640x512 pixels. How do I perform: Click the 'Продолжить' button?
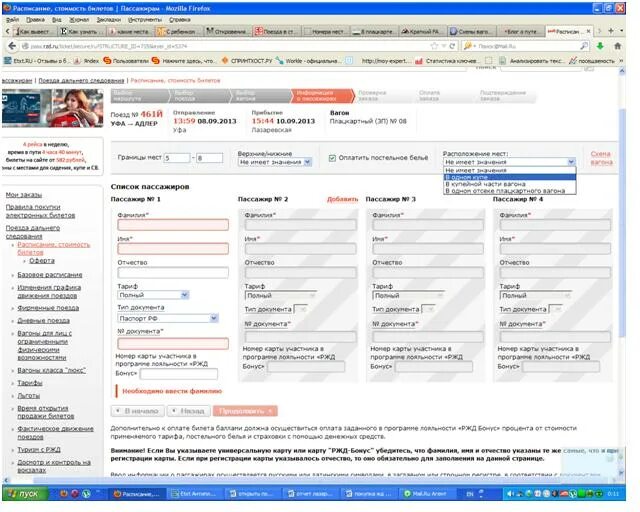(245, 411)
